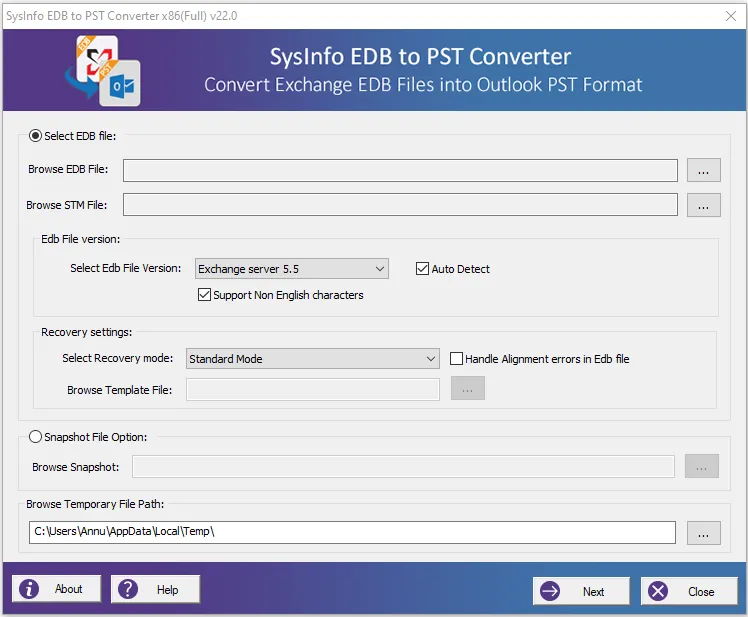This screenshot has width=748, height=617.
Task: Click the Temporary File Path ellipsis button
Action: pos(704,533)
